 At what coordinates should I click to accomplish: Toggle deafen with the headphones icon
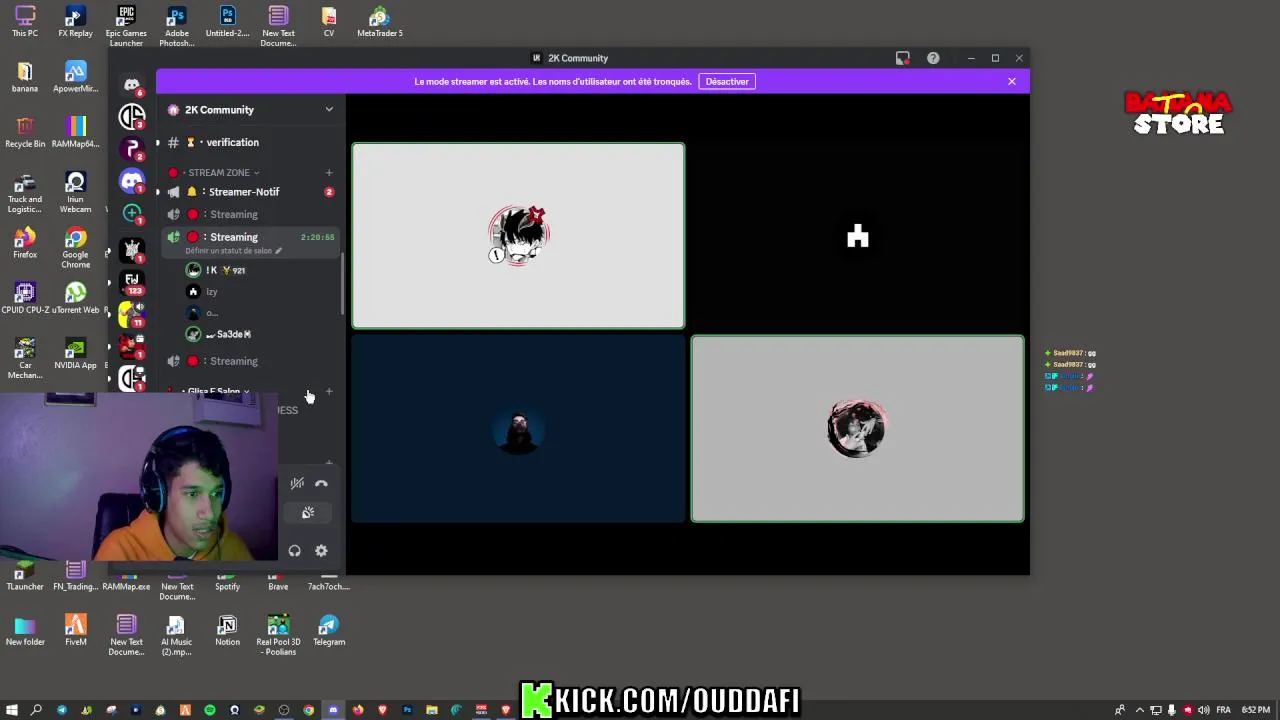click(294, 551)
